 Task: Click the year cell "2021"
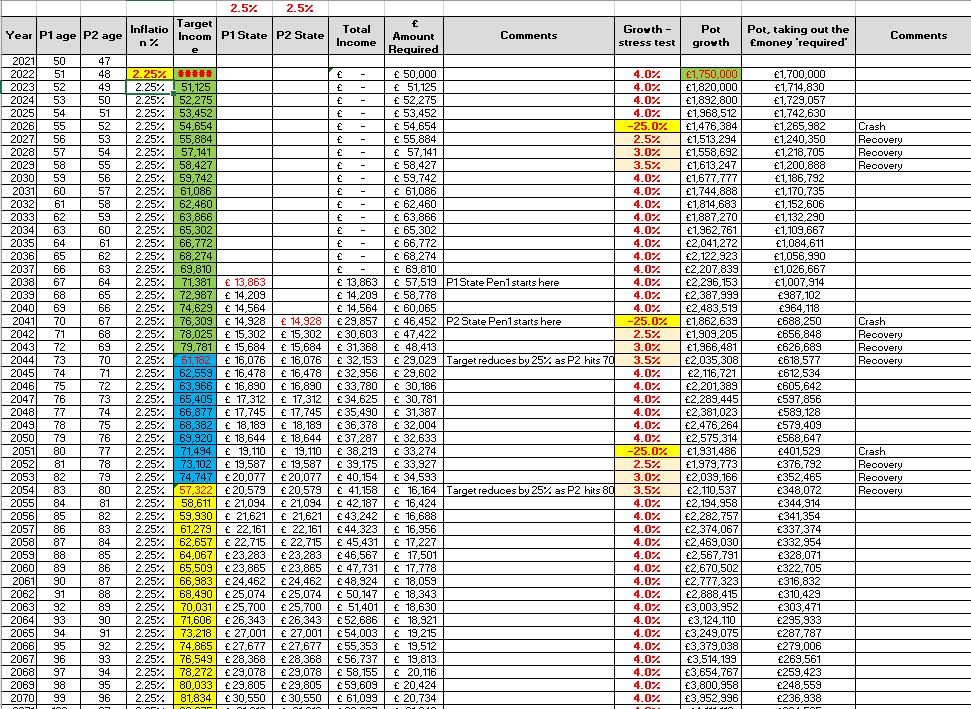click(x=19, y=61)
